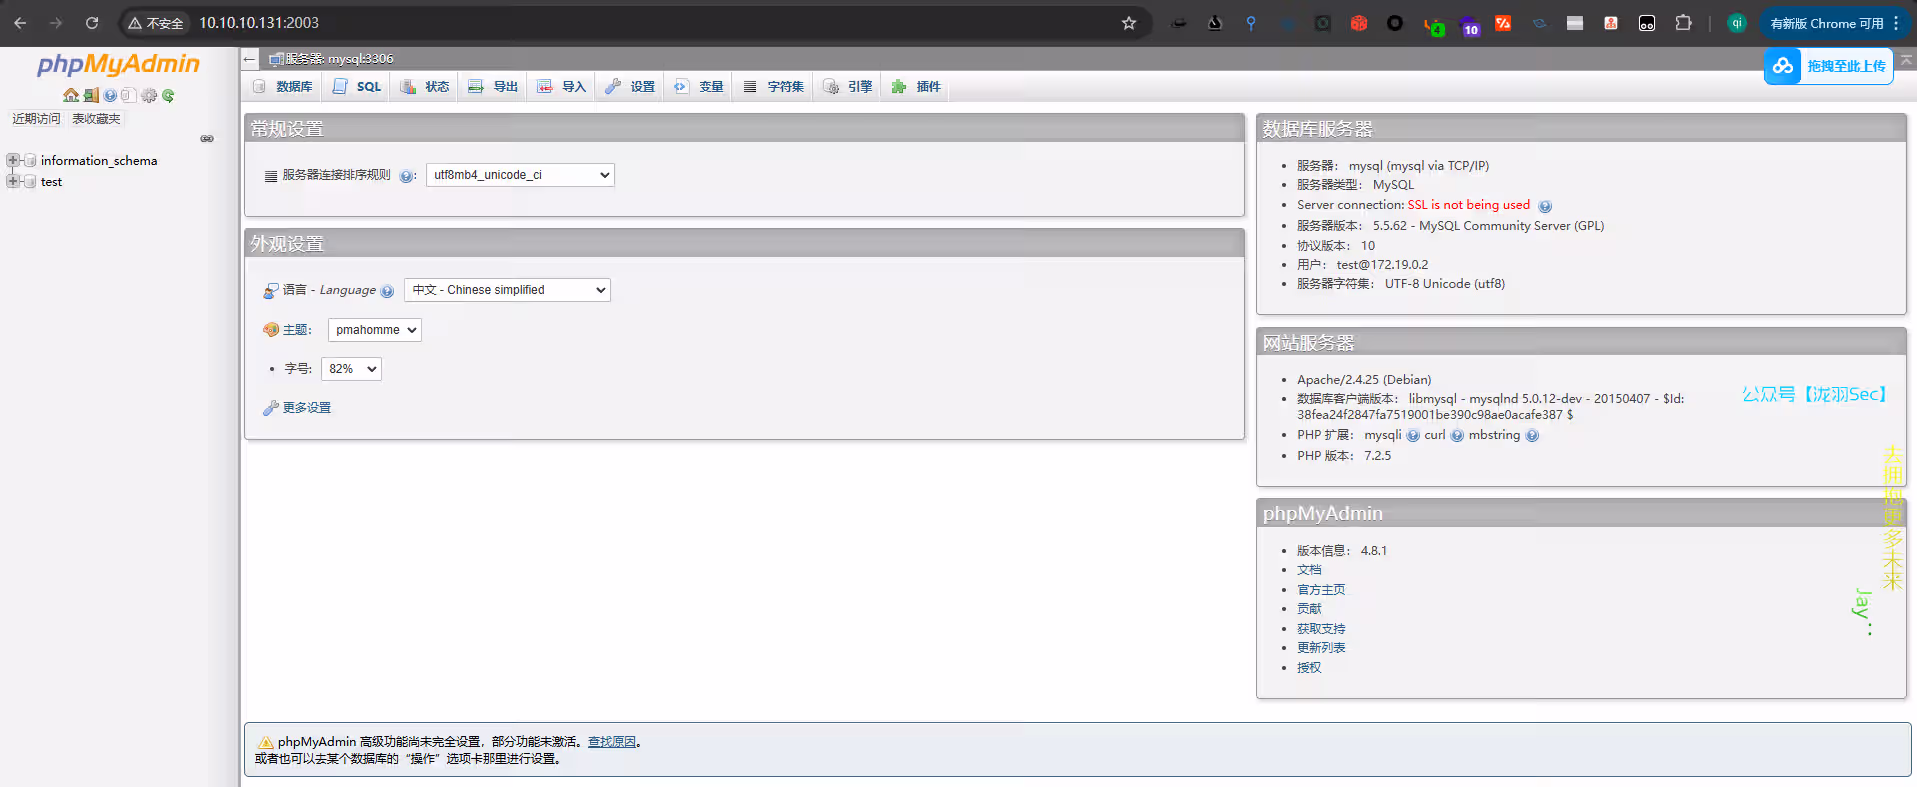Click the green log out door icon
Image resolution: width=1917 pixels, height=787 pixels.
(91, 96)
